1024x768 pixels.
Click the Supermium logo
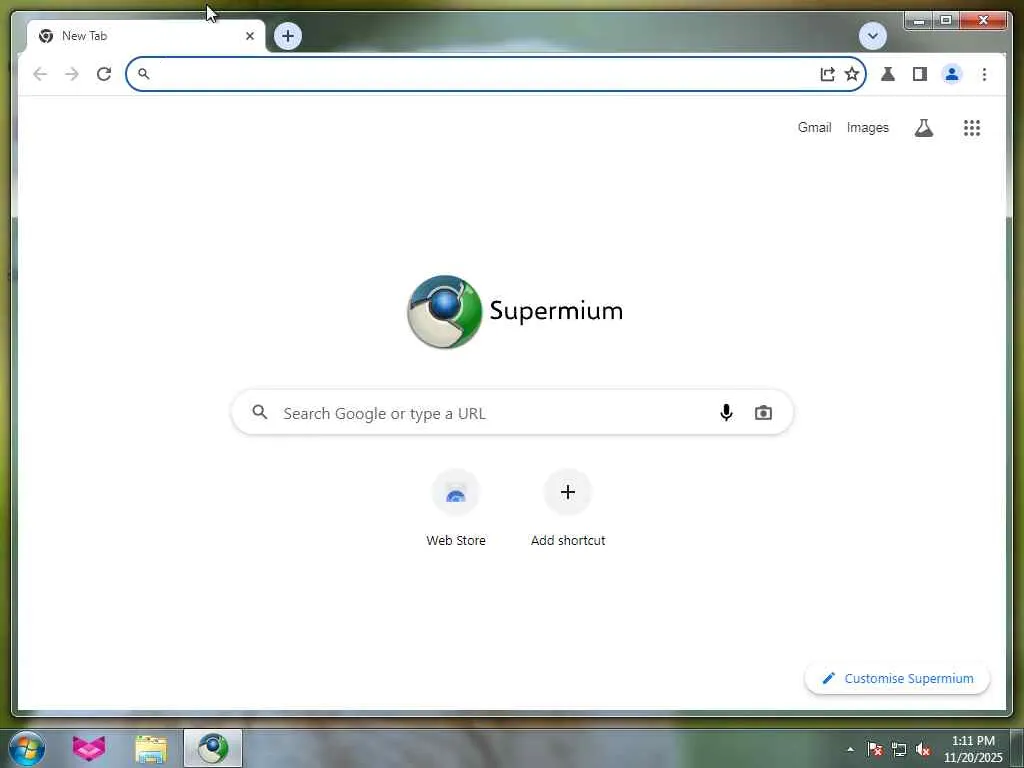coord(515,312)
